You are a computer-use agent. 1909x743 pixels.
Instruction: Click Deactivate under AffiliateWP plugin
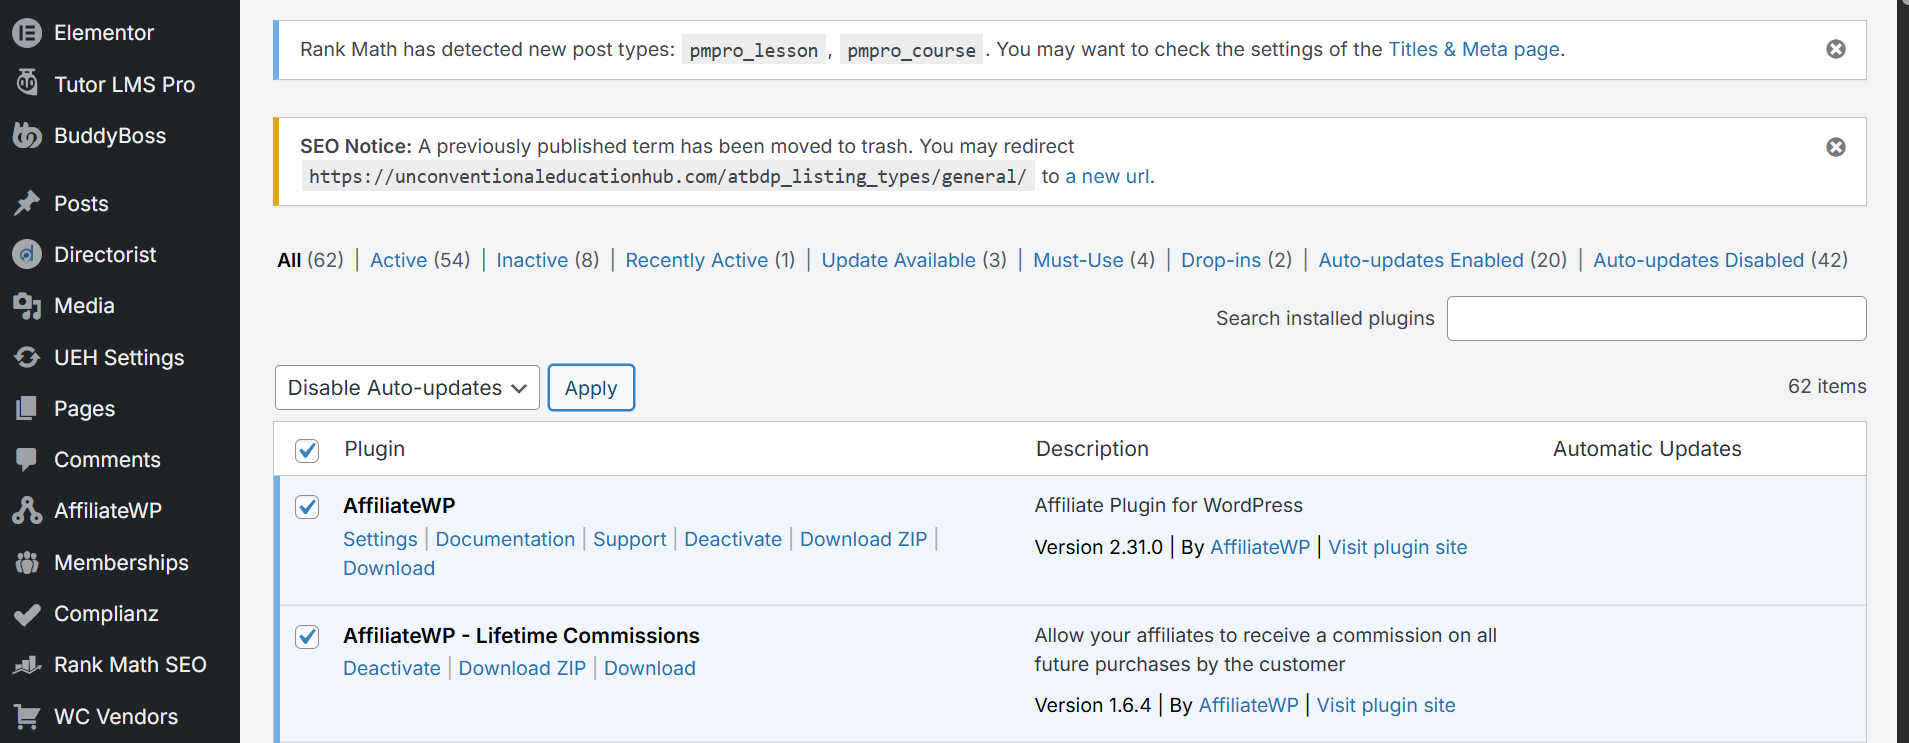732,539
